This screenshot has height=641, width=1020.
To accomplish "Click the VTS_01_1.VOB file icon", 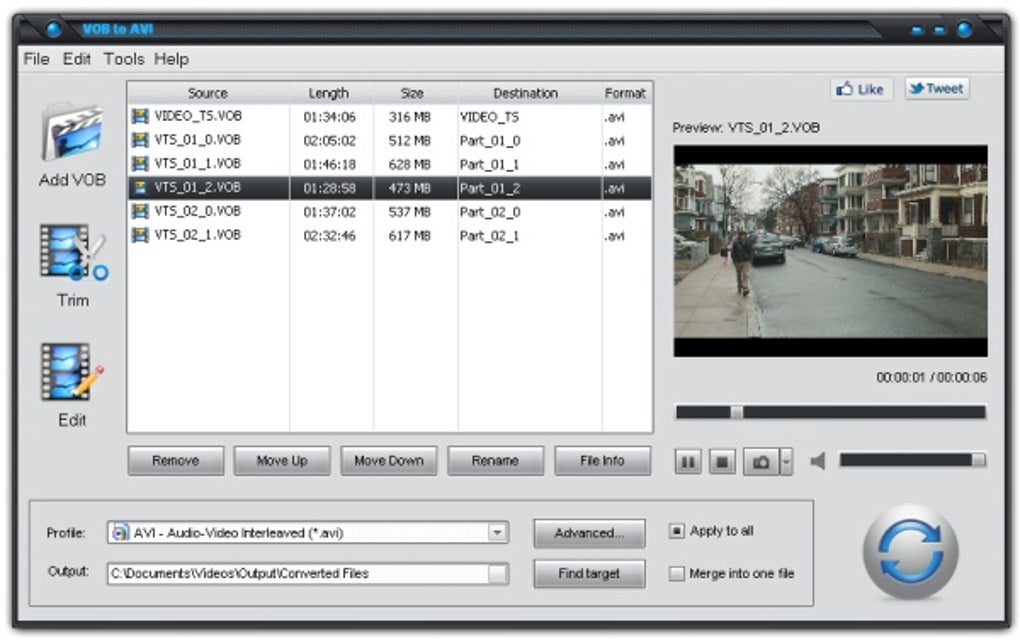I will [140, 164].
